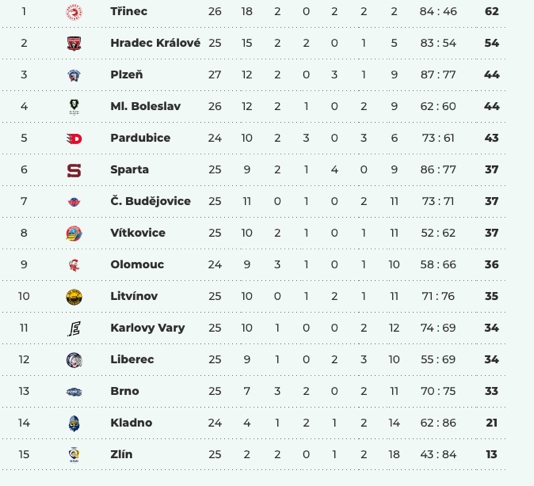Click the Sparta S logo
Image resolution: width=534 pixels, height=486 pixels.
[74, 170]
